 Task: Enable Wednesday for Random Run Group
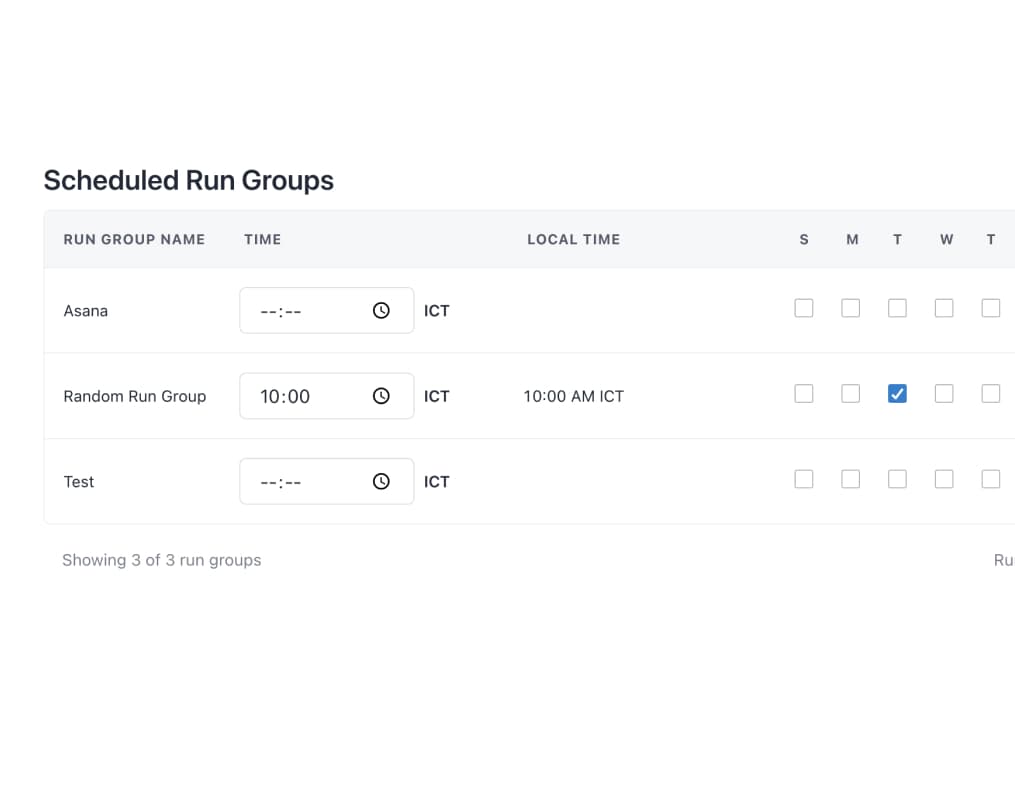click(944, 394)
